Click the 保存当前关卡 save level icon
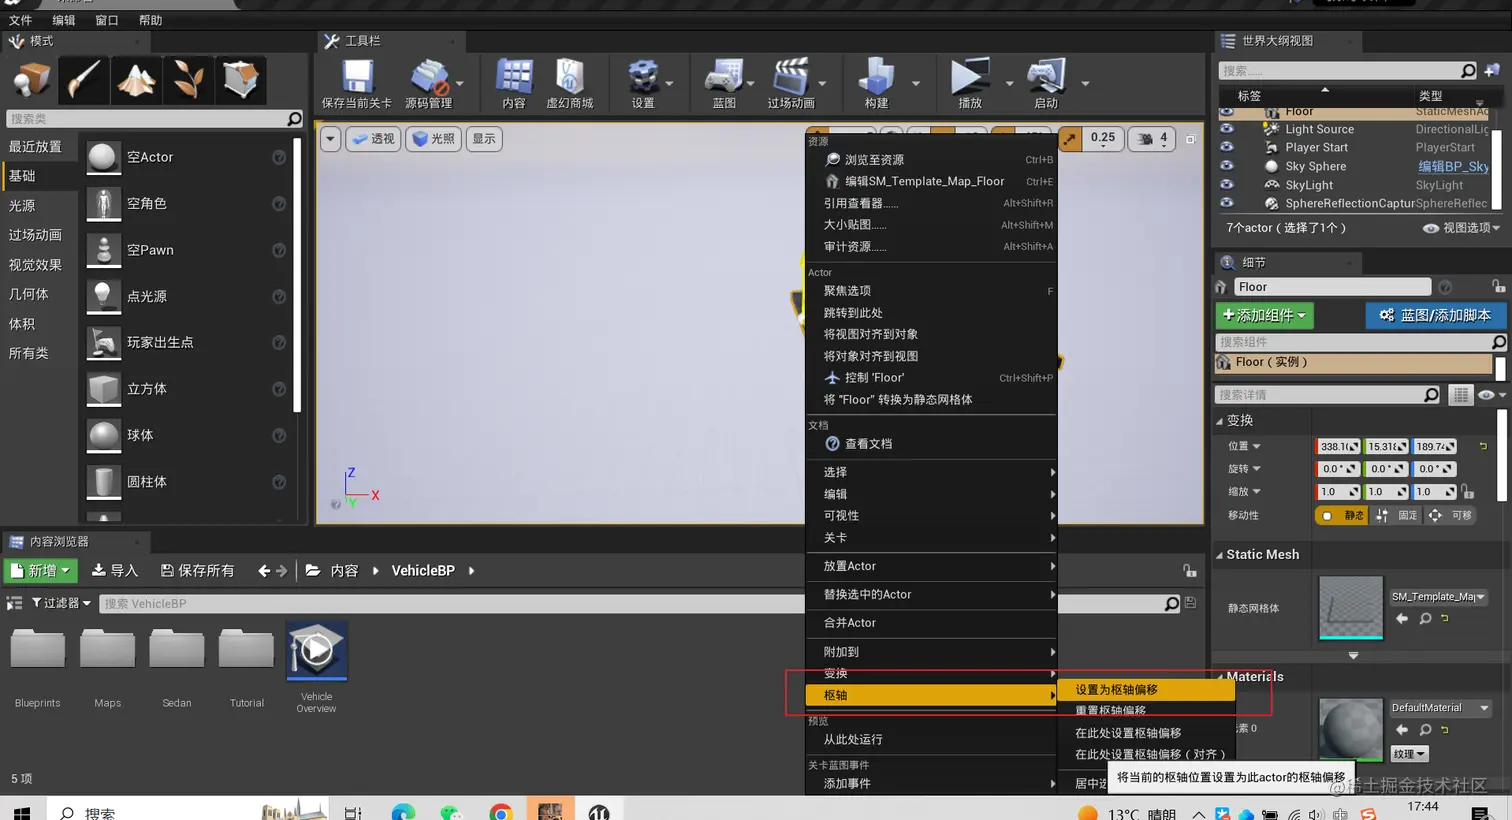The height and width of the screenshot is (820, 1512). click(357, 77)
